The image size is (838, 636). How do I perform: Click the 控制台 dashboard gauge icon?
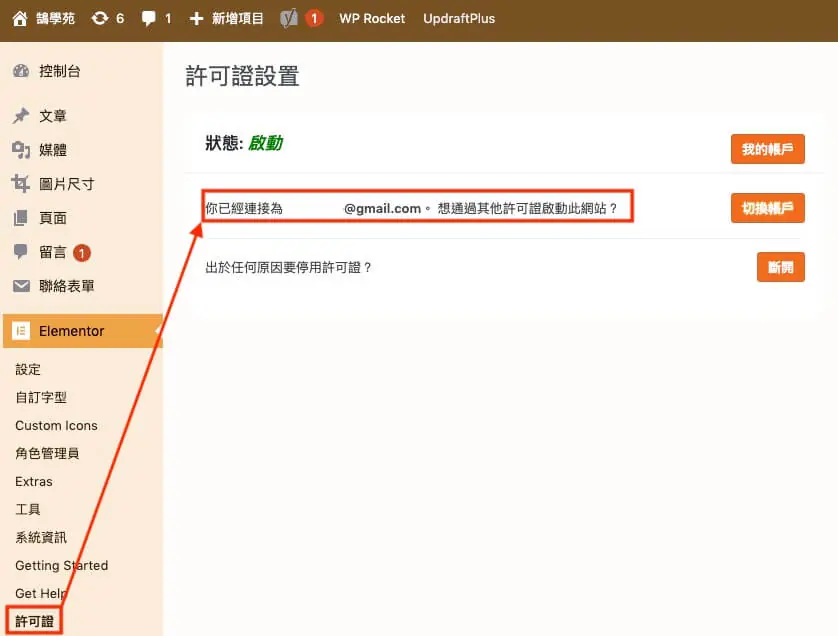[x=21, y=71]
